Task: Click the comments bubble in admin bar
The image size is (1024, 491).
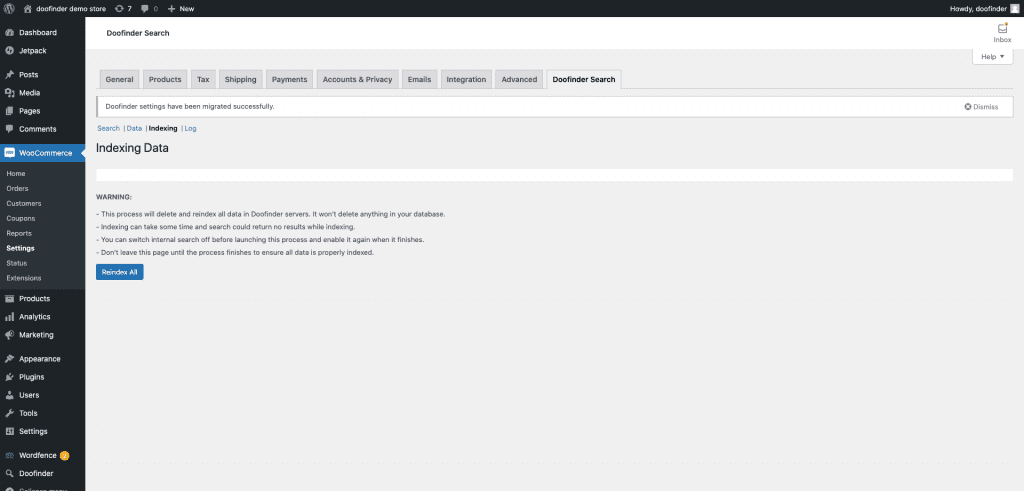Action: (x=145, y=8)
